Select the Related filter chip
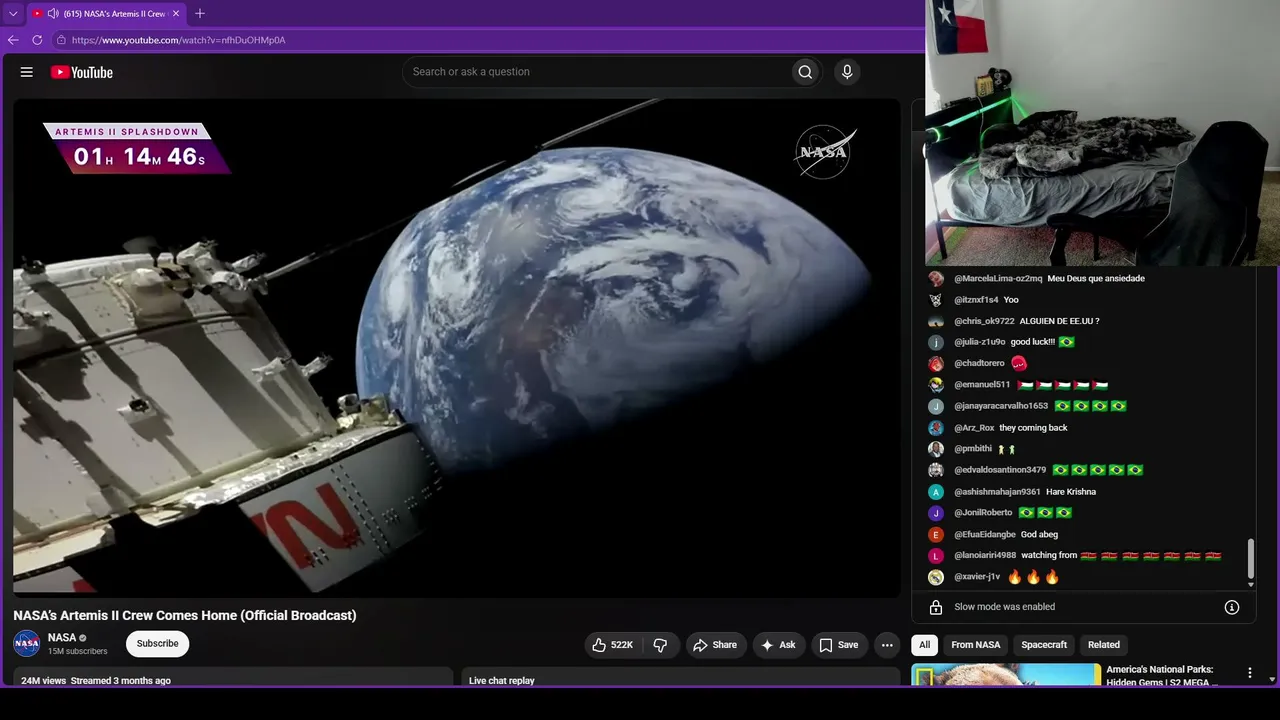The height and width of the screenshot is (720, 1280). 1104,645
